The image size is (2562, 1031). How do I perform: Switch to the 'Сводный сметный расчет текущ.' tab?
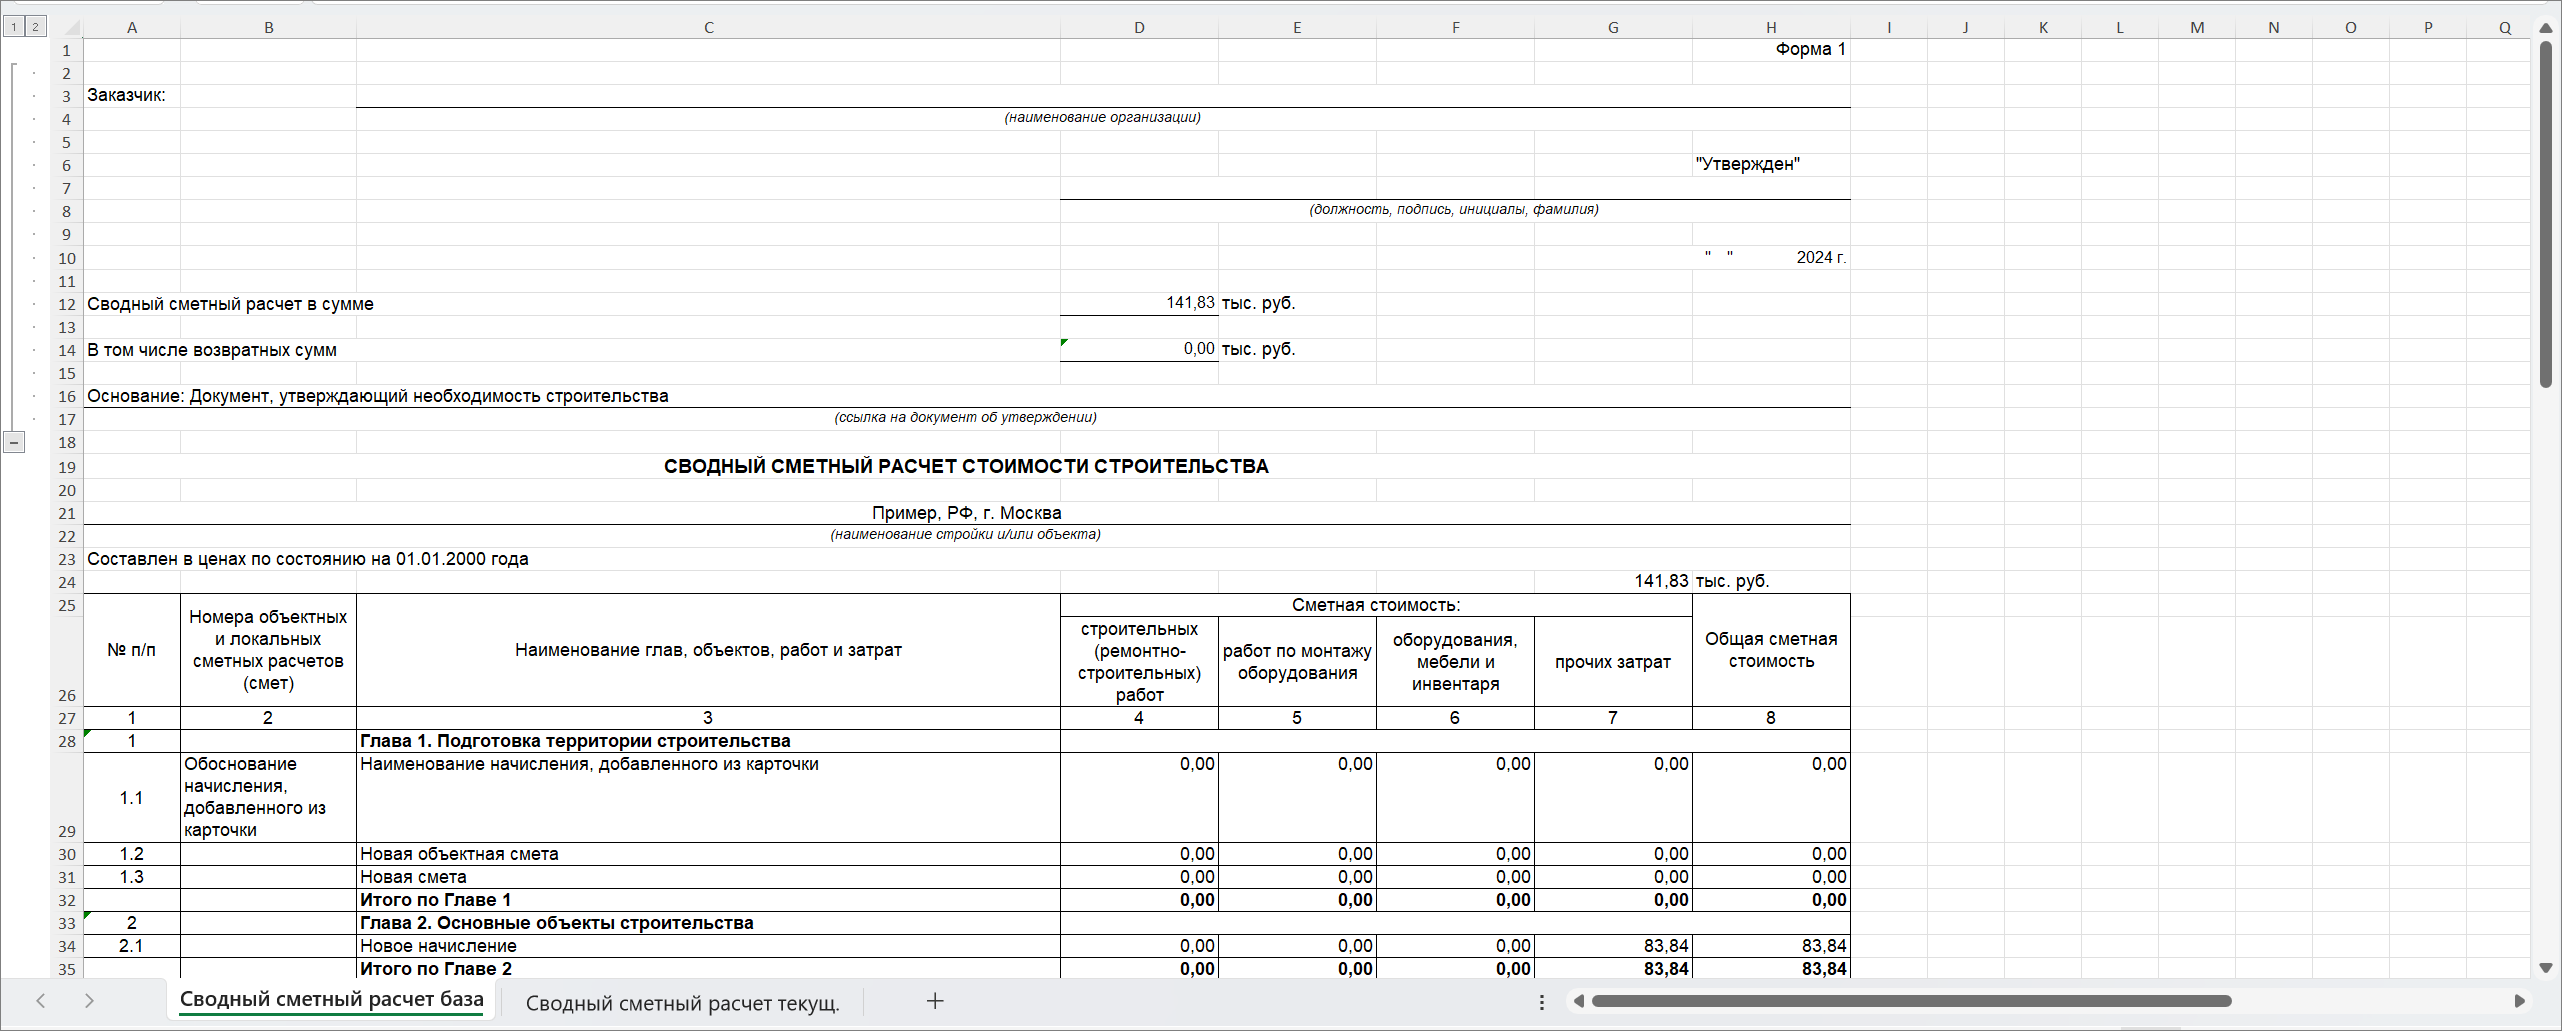682,1003
